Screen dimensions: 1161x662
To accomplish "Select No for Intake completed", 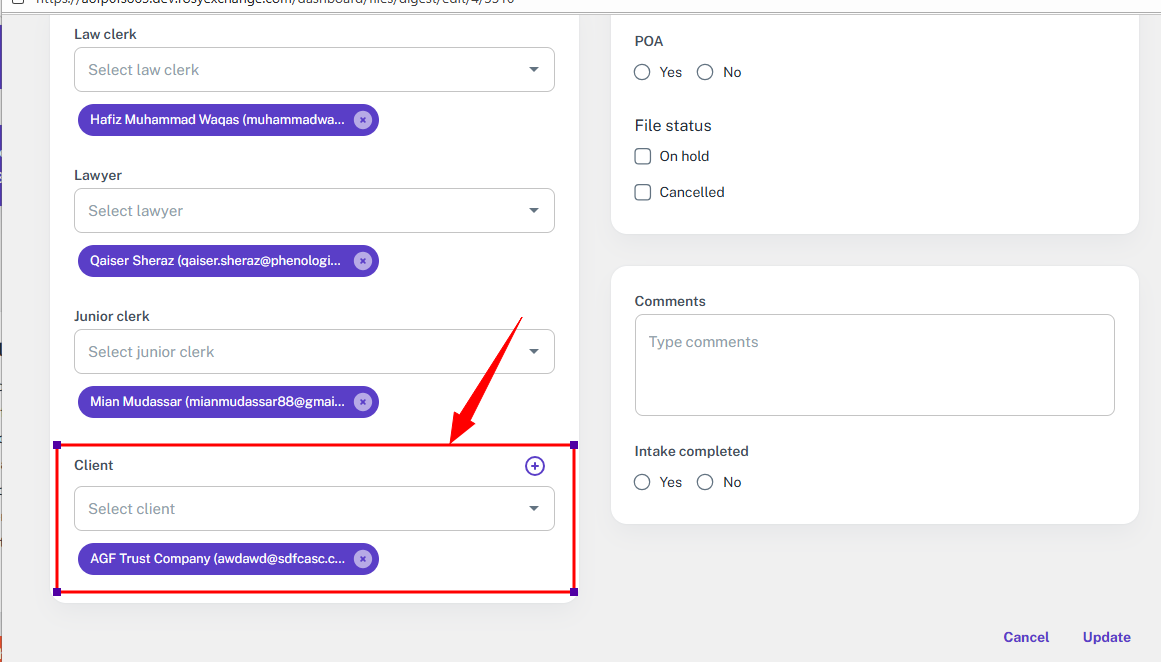I will [x=705, y=482].
